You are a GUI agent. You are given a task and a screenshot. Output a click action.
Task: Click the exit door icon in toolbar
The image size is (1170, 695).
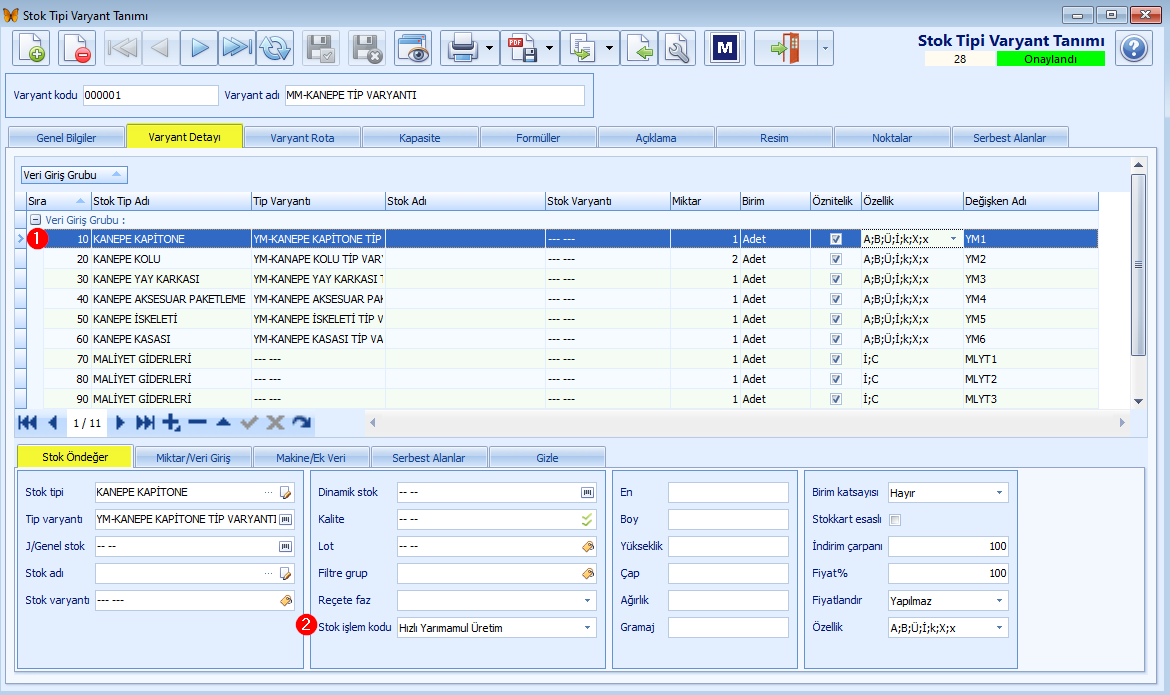click(x=785, y=49)
